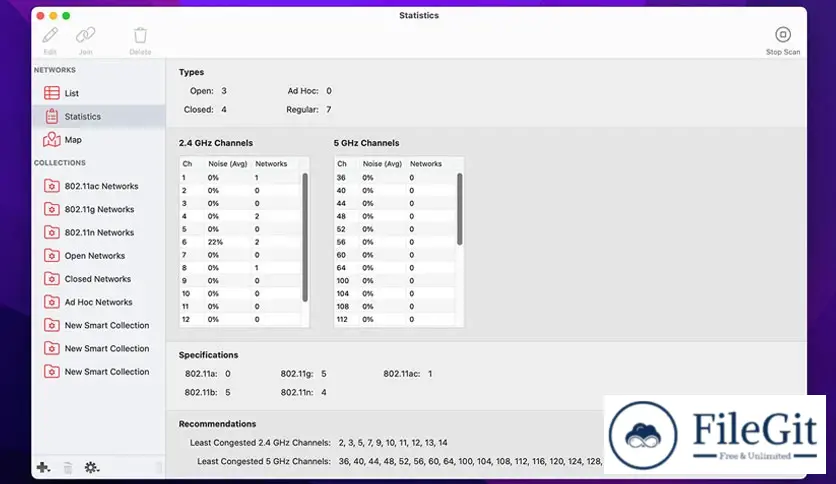
Task: Open the Closed Networks collection
Action: coord(99,279)
